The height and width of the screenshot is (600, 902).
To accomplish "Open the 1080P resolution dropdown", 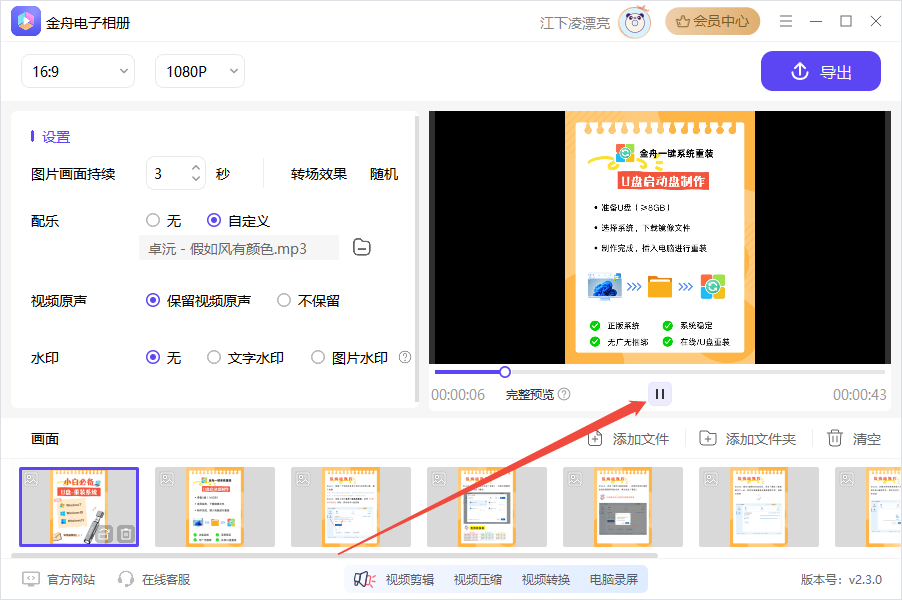I will [200, 71].
